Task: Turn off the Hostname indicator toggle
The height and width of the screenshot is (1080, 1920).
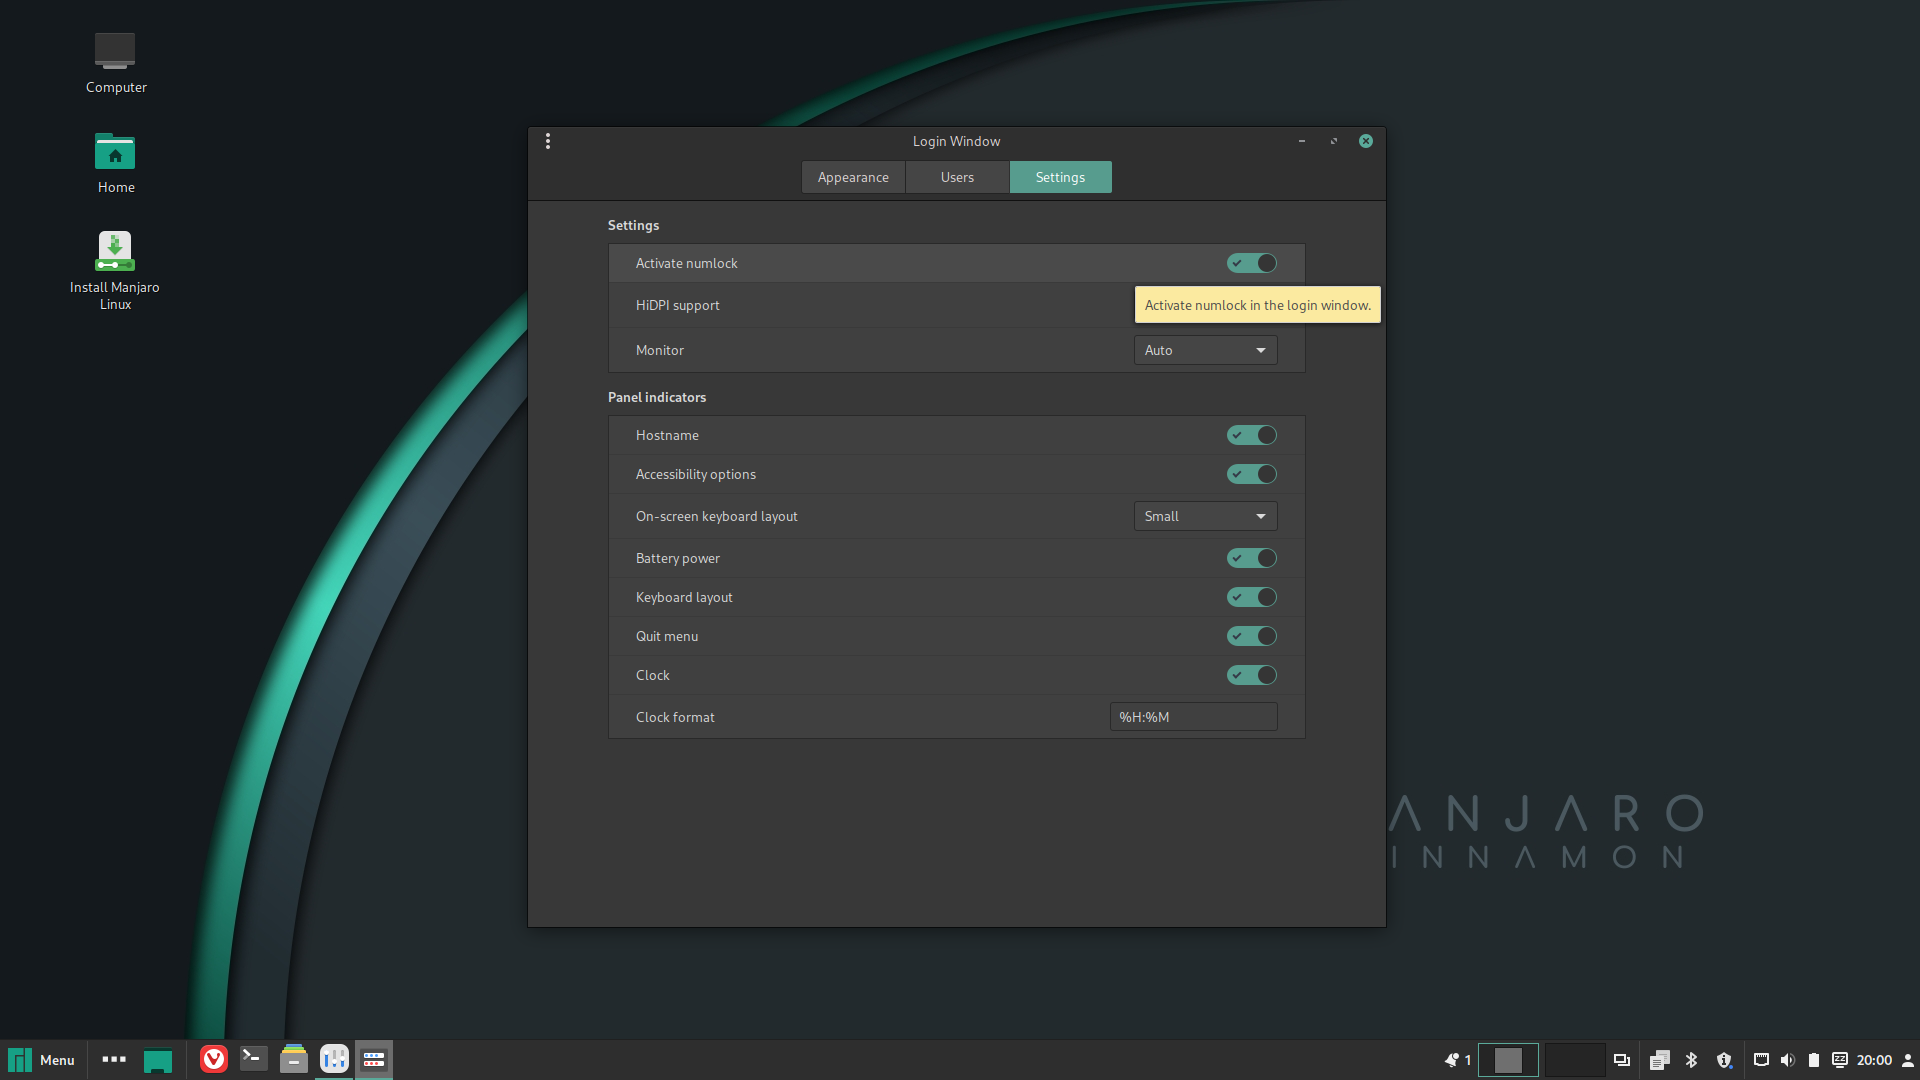Action: pos(1252,435)
